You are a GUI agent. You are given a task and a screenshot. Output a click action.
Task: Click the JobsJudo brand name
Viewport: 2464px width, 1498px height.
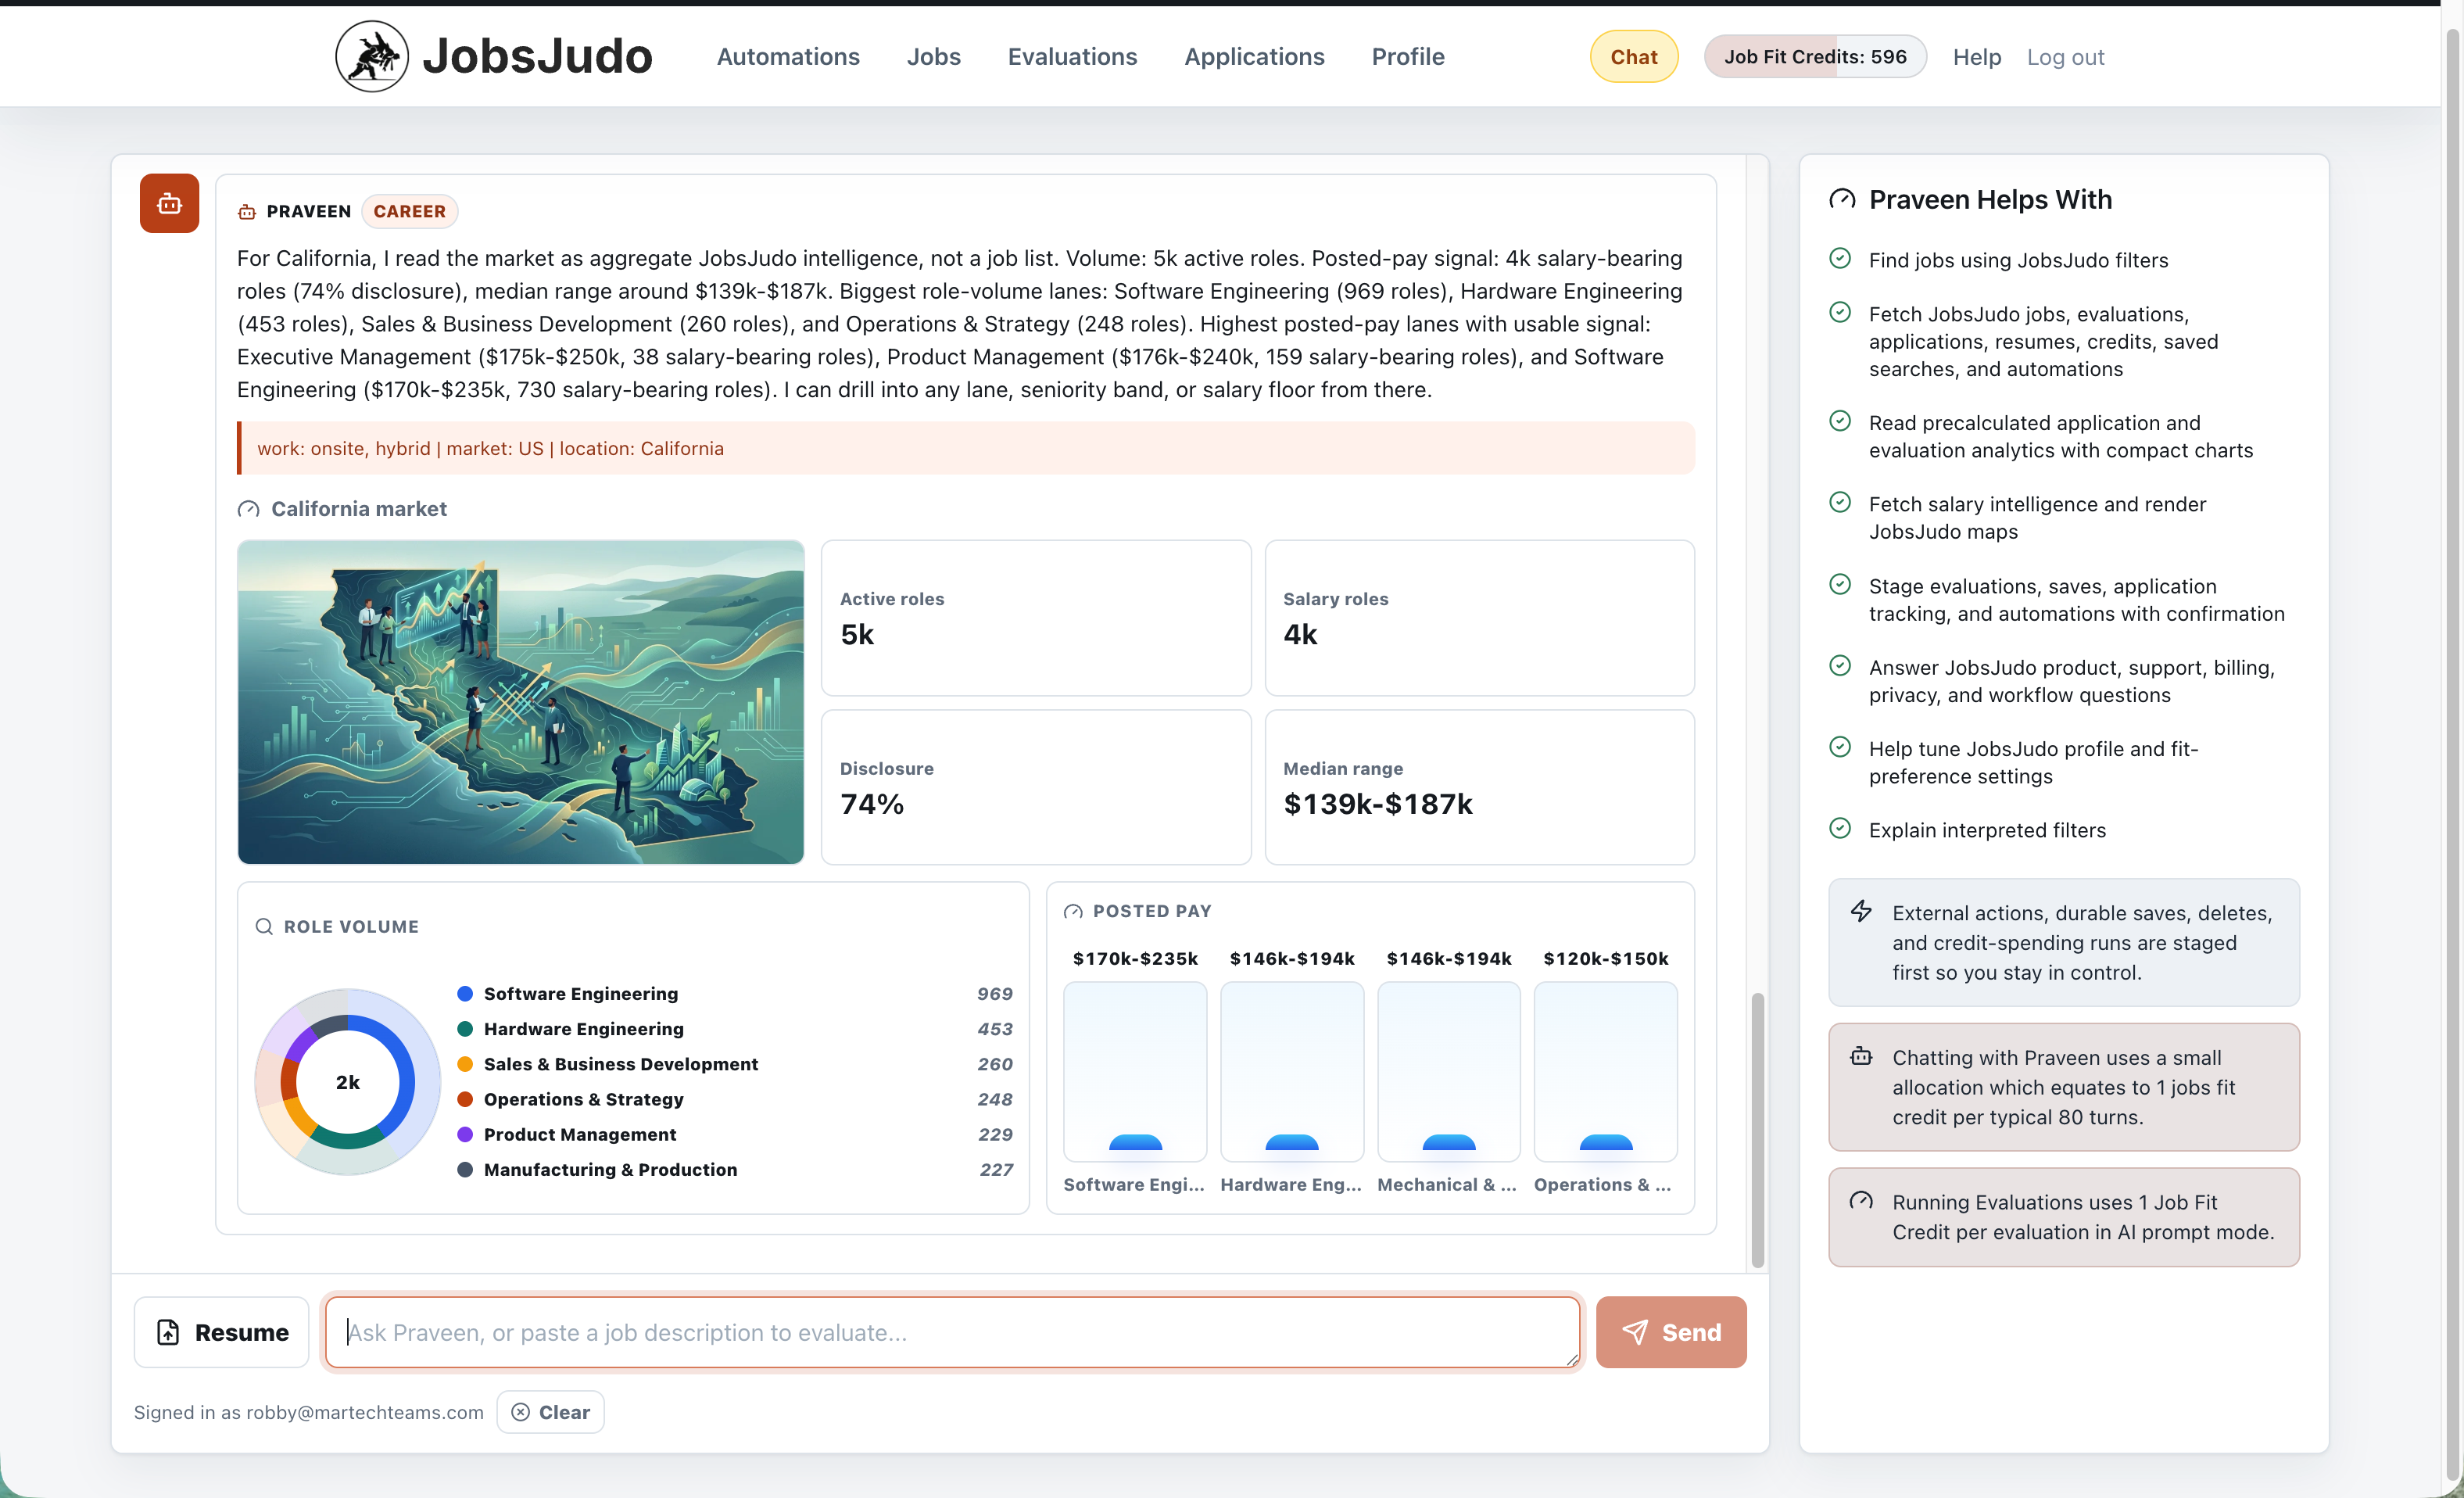(x=537, y=56)
